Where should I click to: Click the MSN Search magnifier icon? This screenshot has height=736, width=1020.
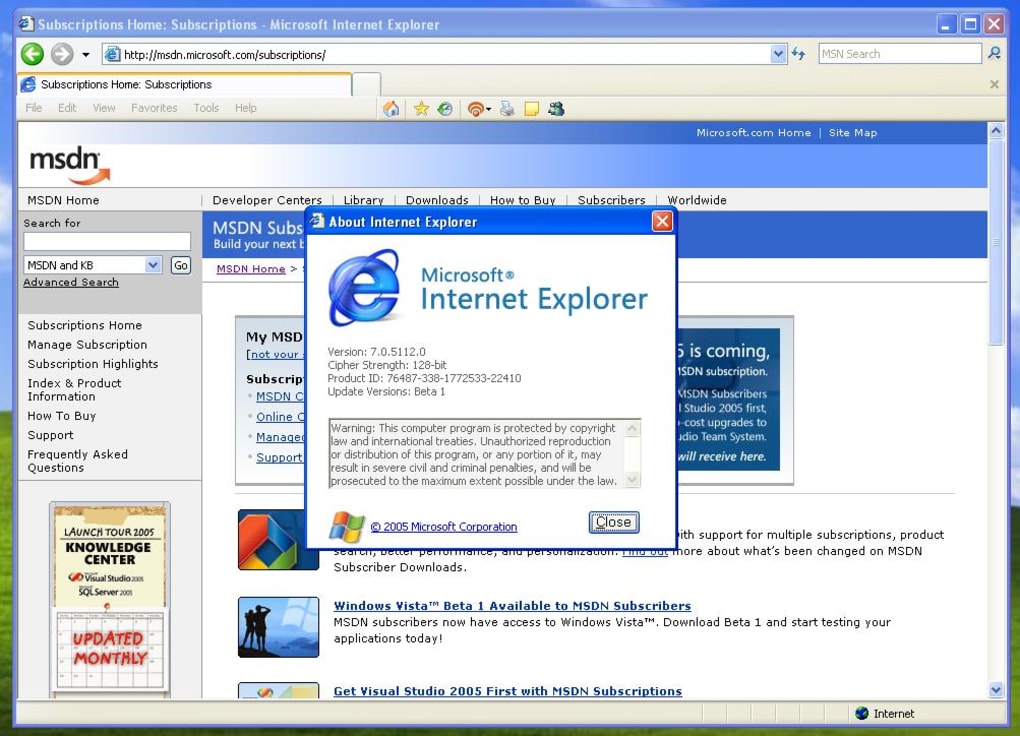pos(994,53)
